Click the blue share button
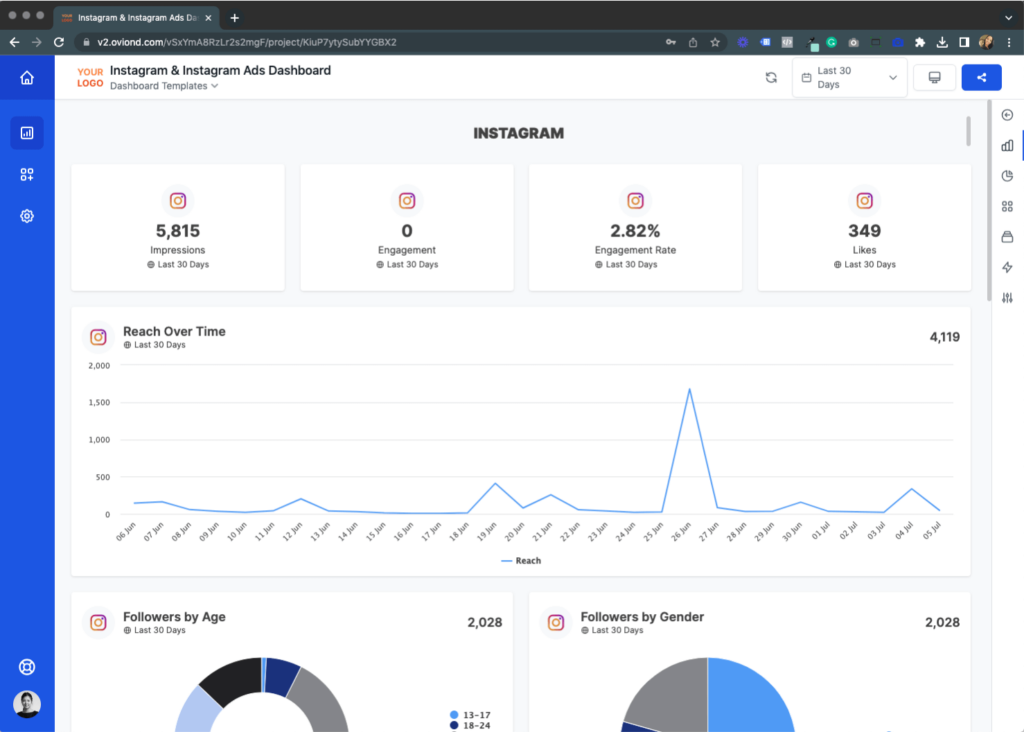The width and height of the screenshot is (1024, 732). tap(982, 78)
